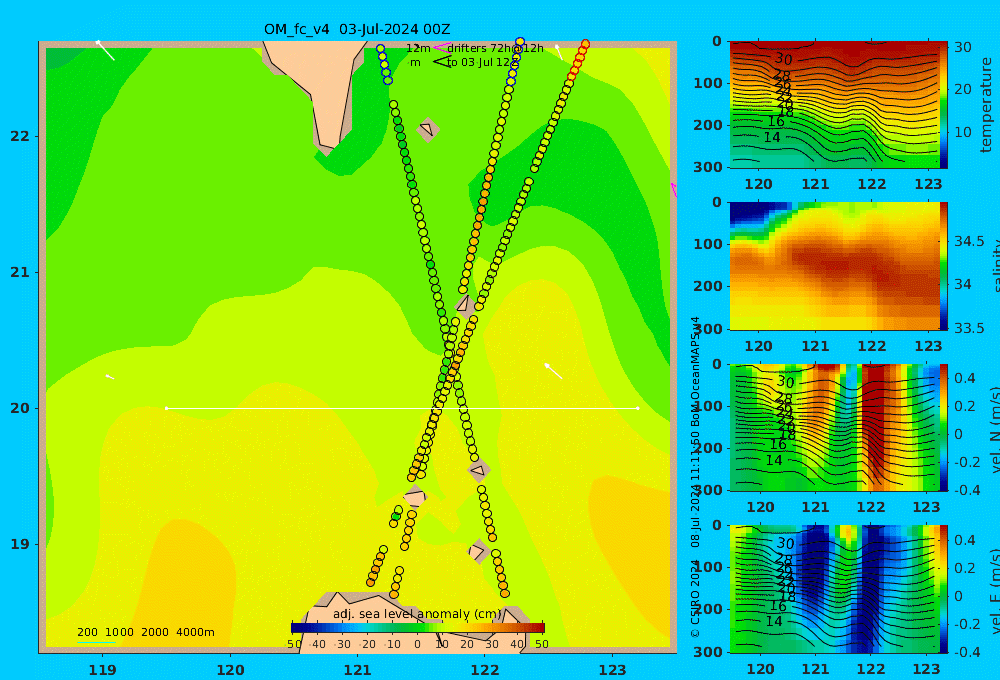This screenshot has width=1000, height=680.
Task: Click the white transect line at 20°N
Action: (402, 408)
